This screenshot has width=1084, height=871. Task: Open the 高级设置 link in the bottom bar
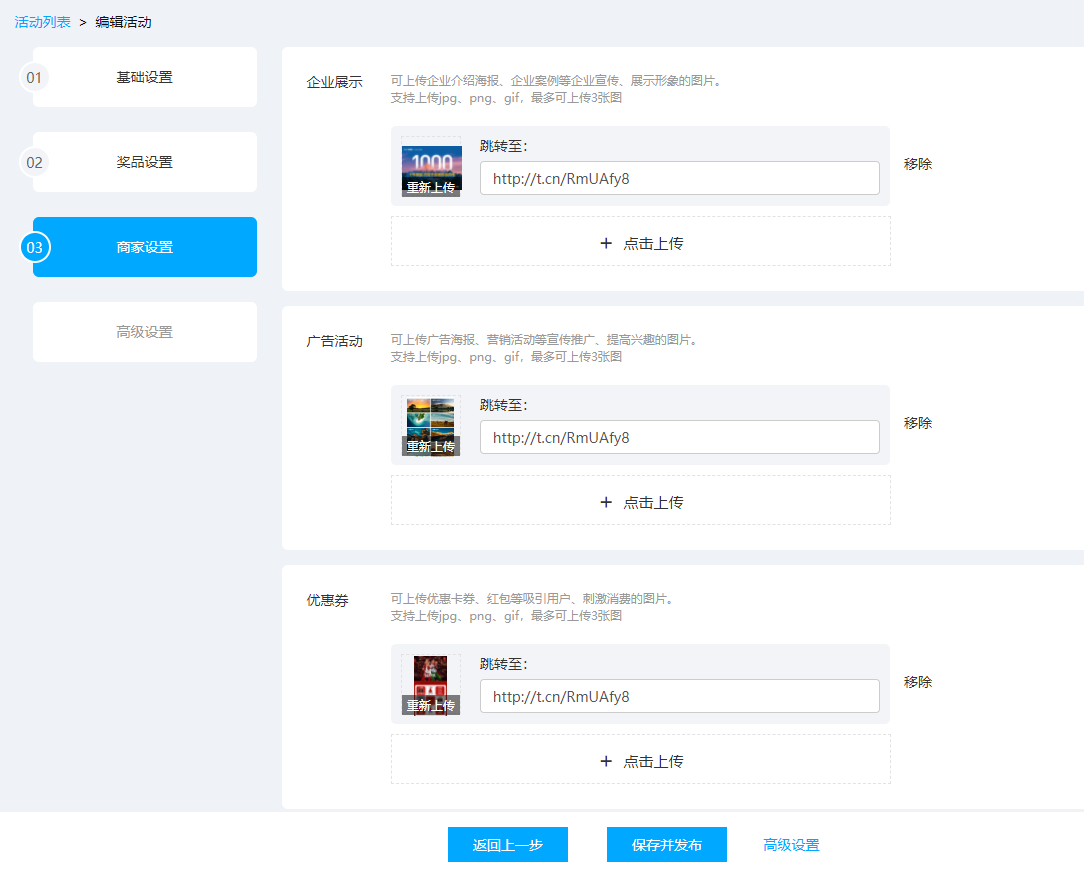(791, 845)
